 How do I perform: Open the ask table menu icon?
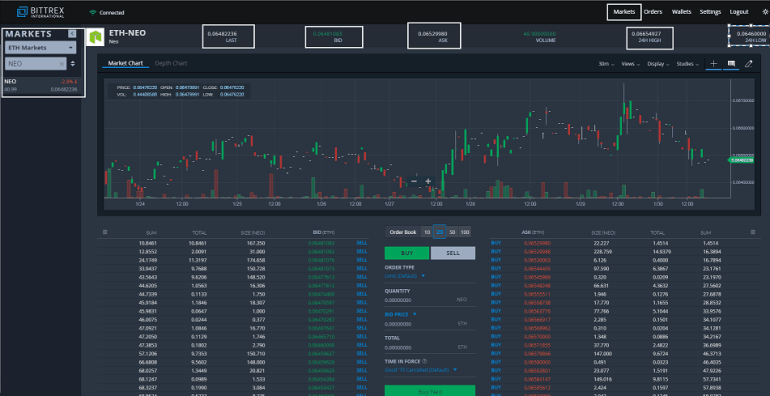point(753,232)
